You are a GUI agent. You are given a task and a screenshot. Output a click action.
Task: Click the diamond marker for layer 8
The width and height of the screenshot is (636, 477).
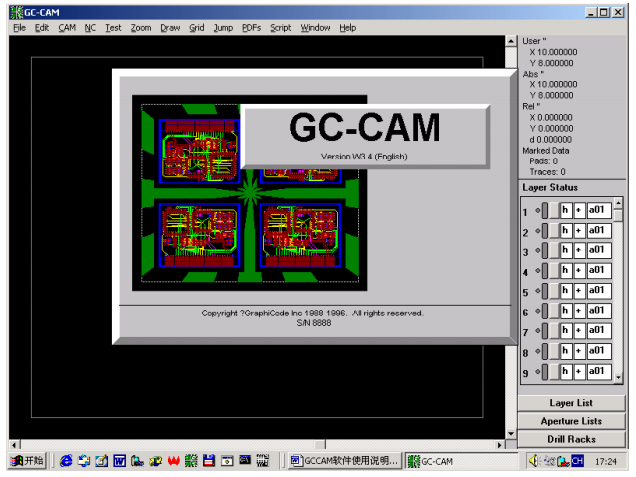pyautogui.click(x=537, y=350)
